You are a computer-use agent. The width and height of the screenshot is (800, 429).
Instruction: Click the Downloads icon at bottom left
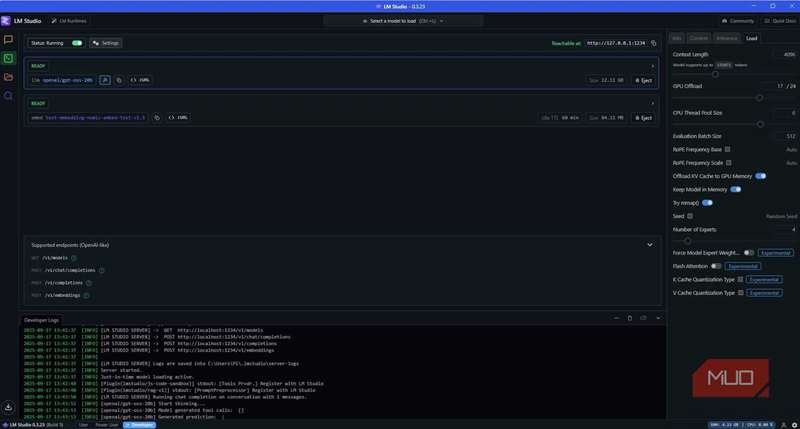coord(8,407)
